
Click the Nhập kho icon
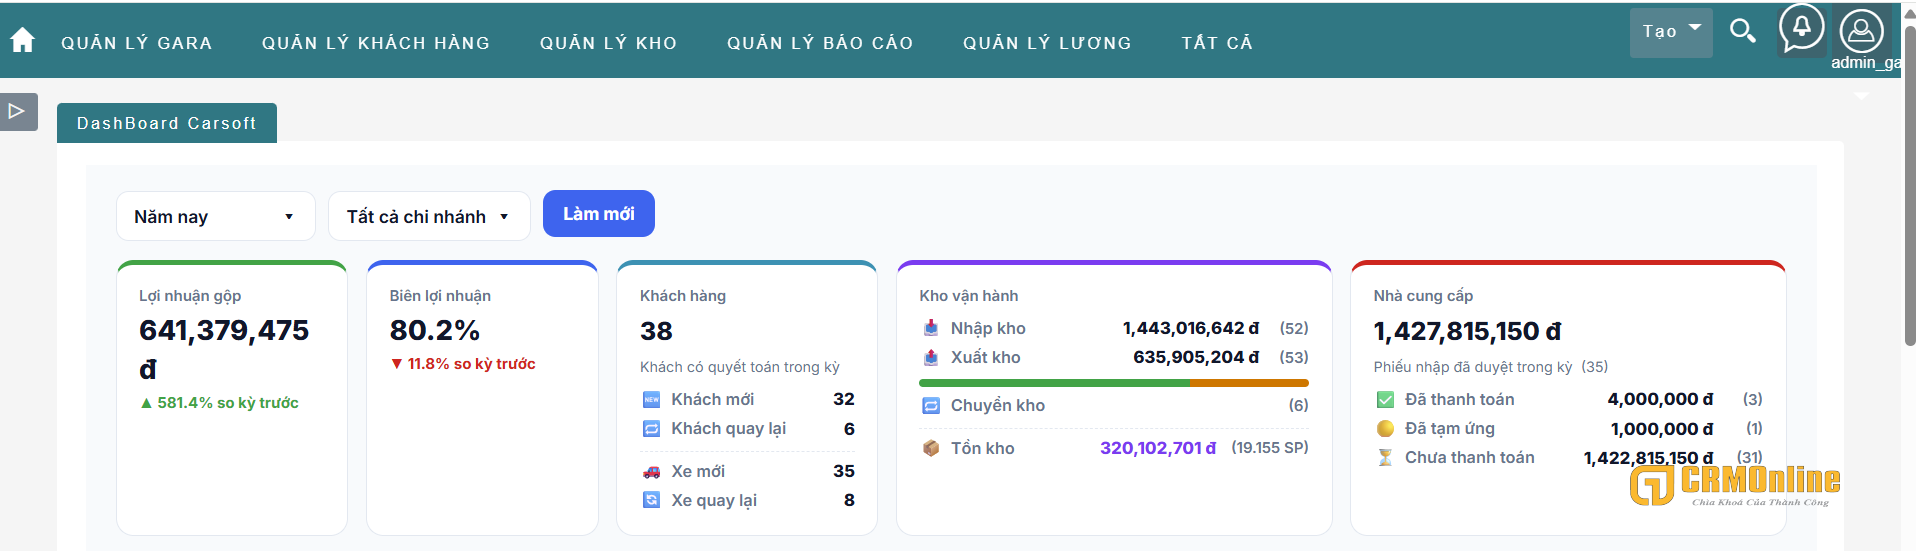click(x=931, y=328)
